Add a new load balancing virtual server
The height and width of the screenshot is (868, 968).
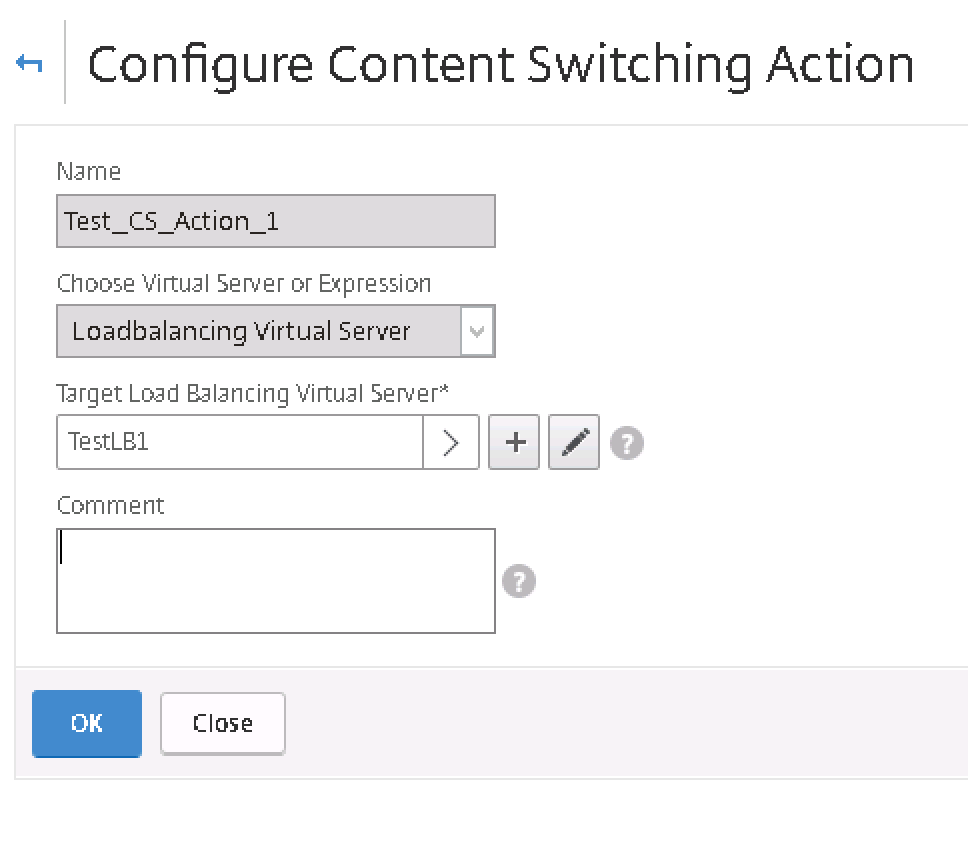click(x=514, y=442)
